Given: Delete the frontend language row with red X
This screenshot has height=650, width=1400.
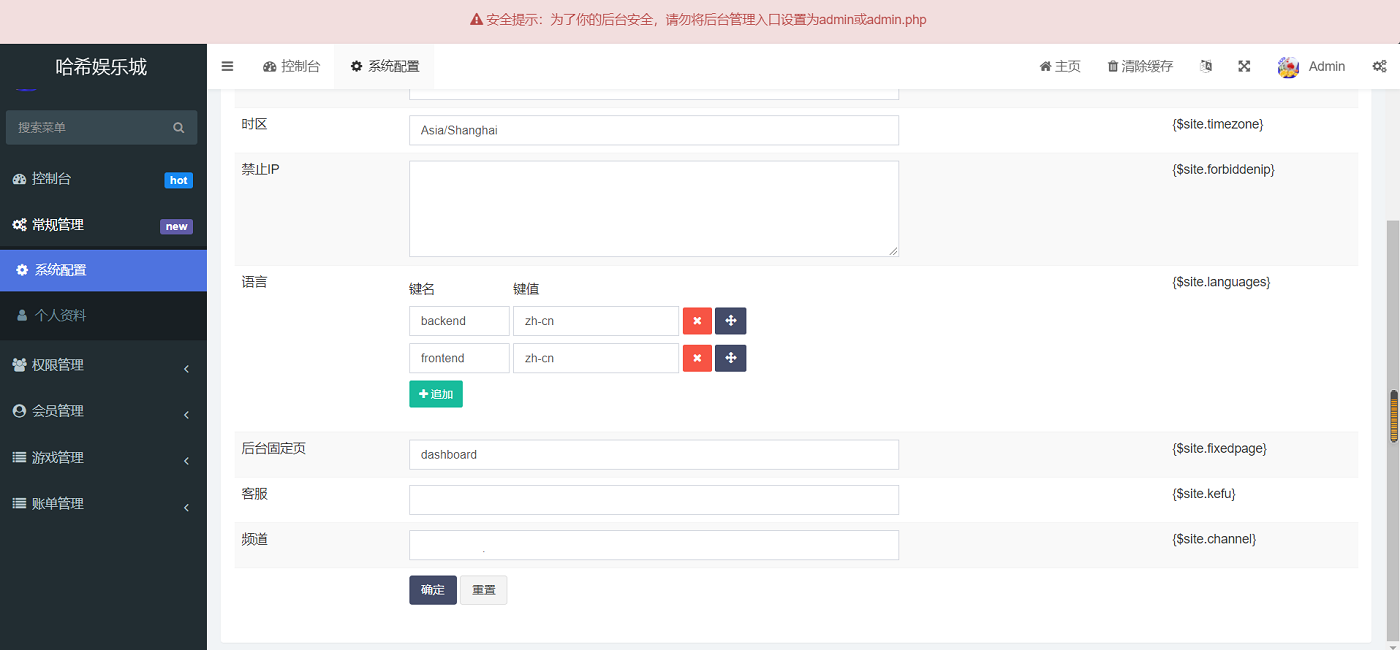Looking at the screenshot, I should pos(697,357).
